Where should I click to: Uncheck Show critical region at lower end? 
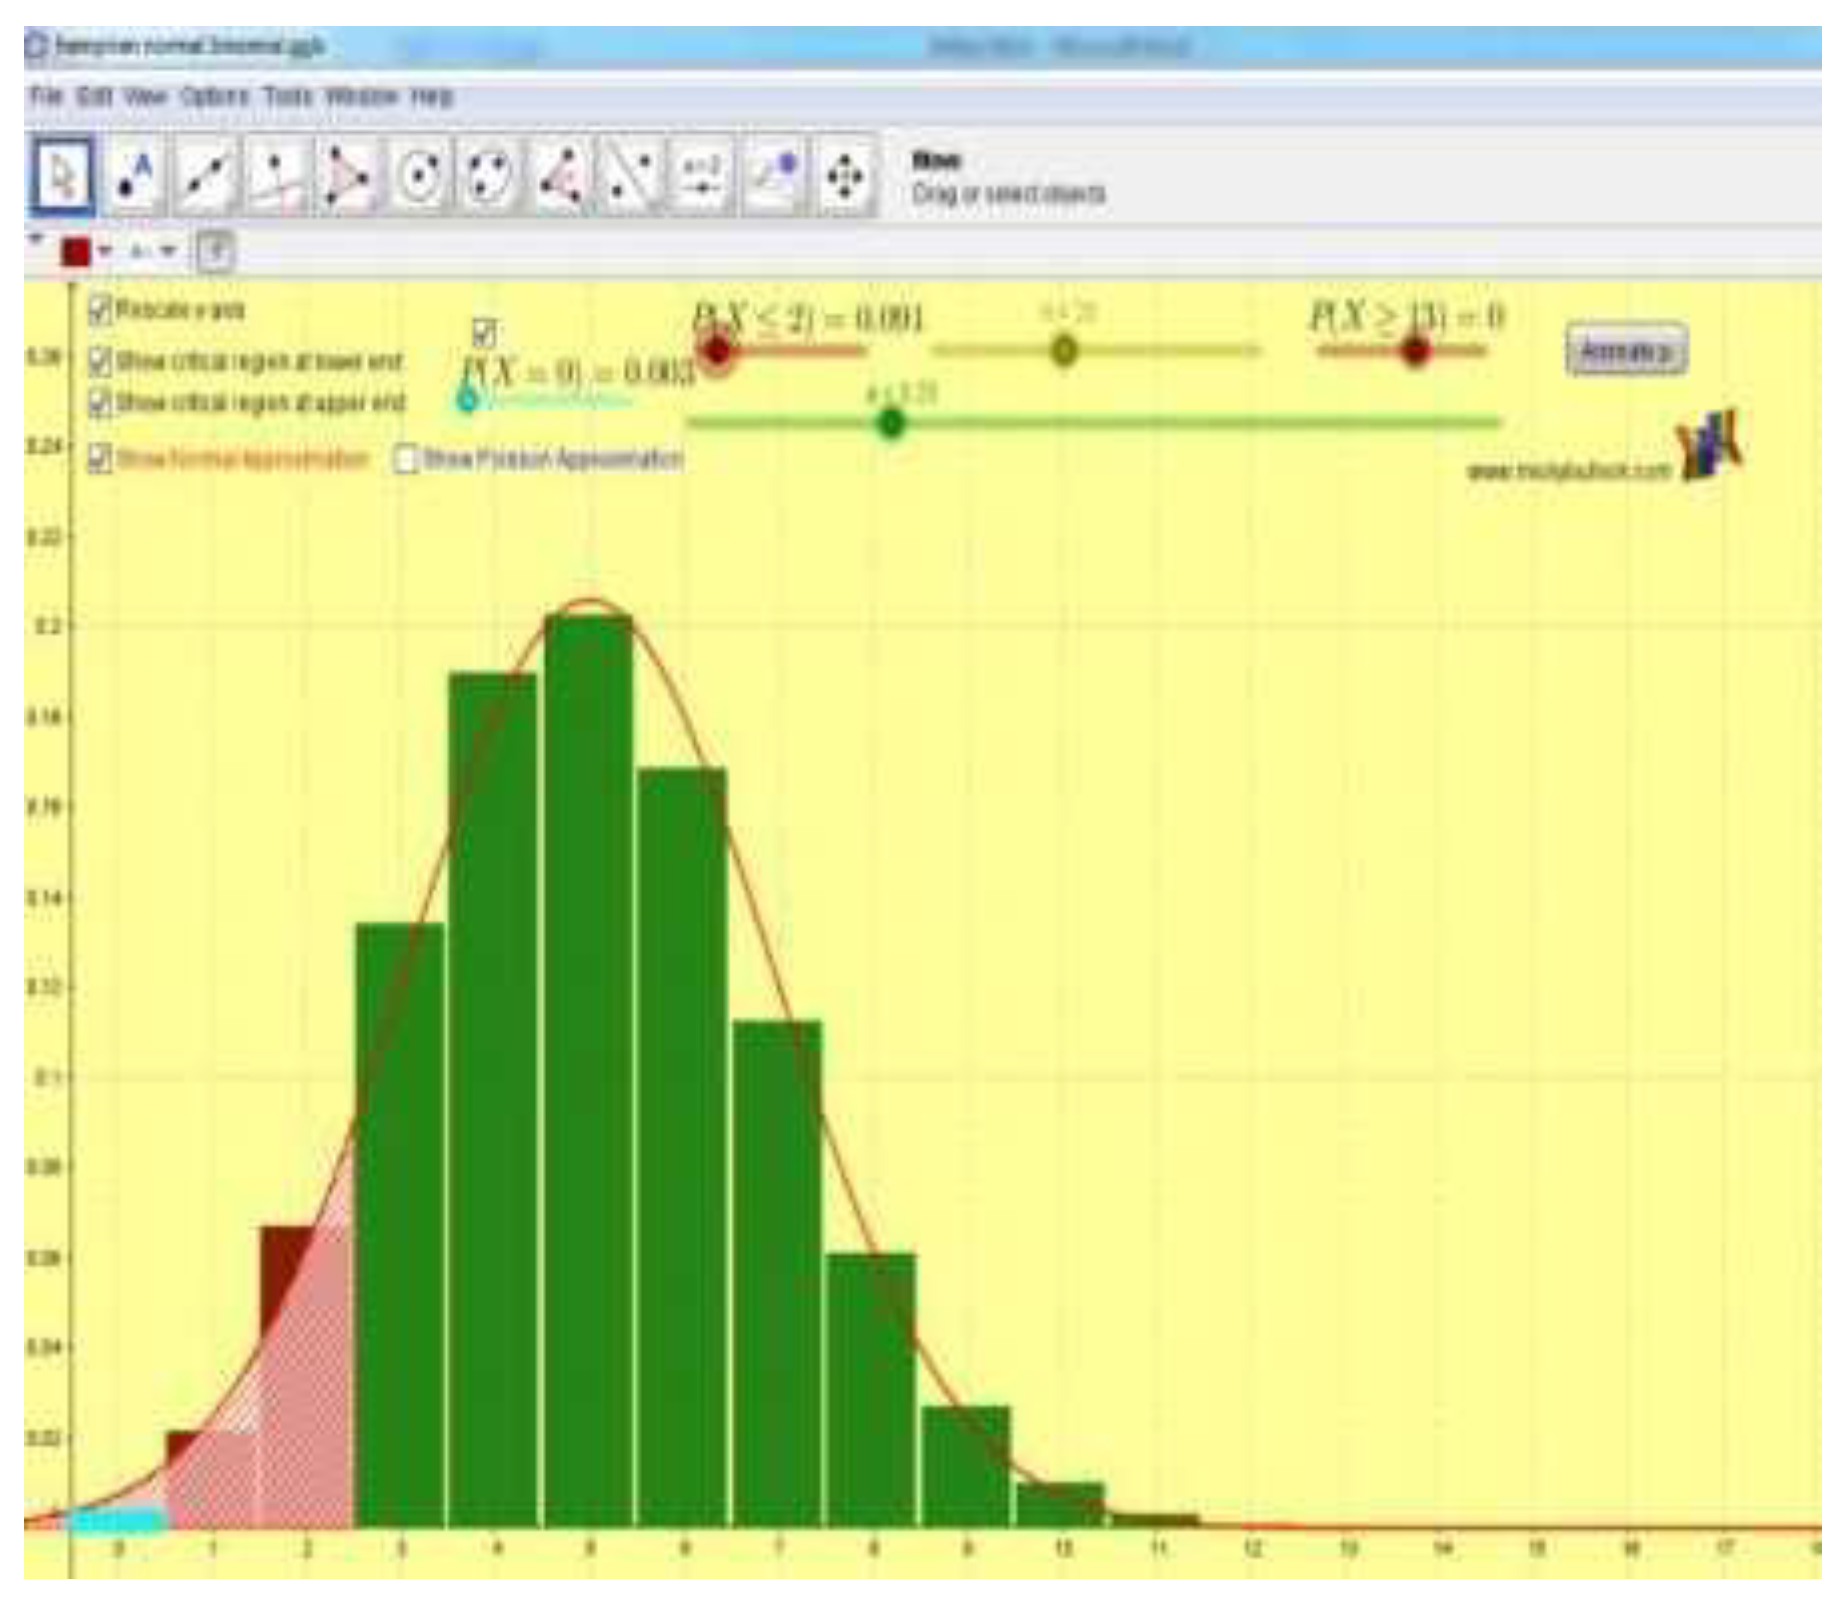[100, 360]
